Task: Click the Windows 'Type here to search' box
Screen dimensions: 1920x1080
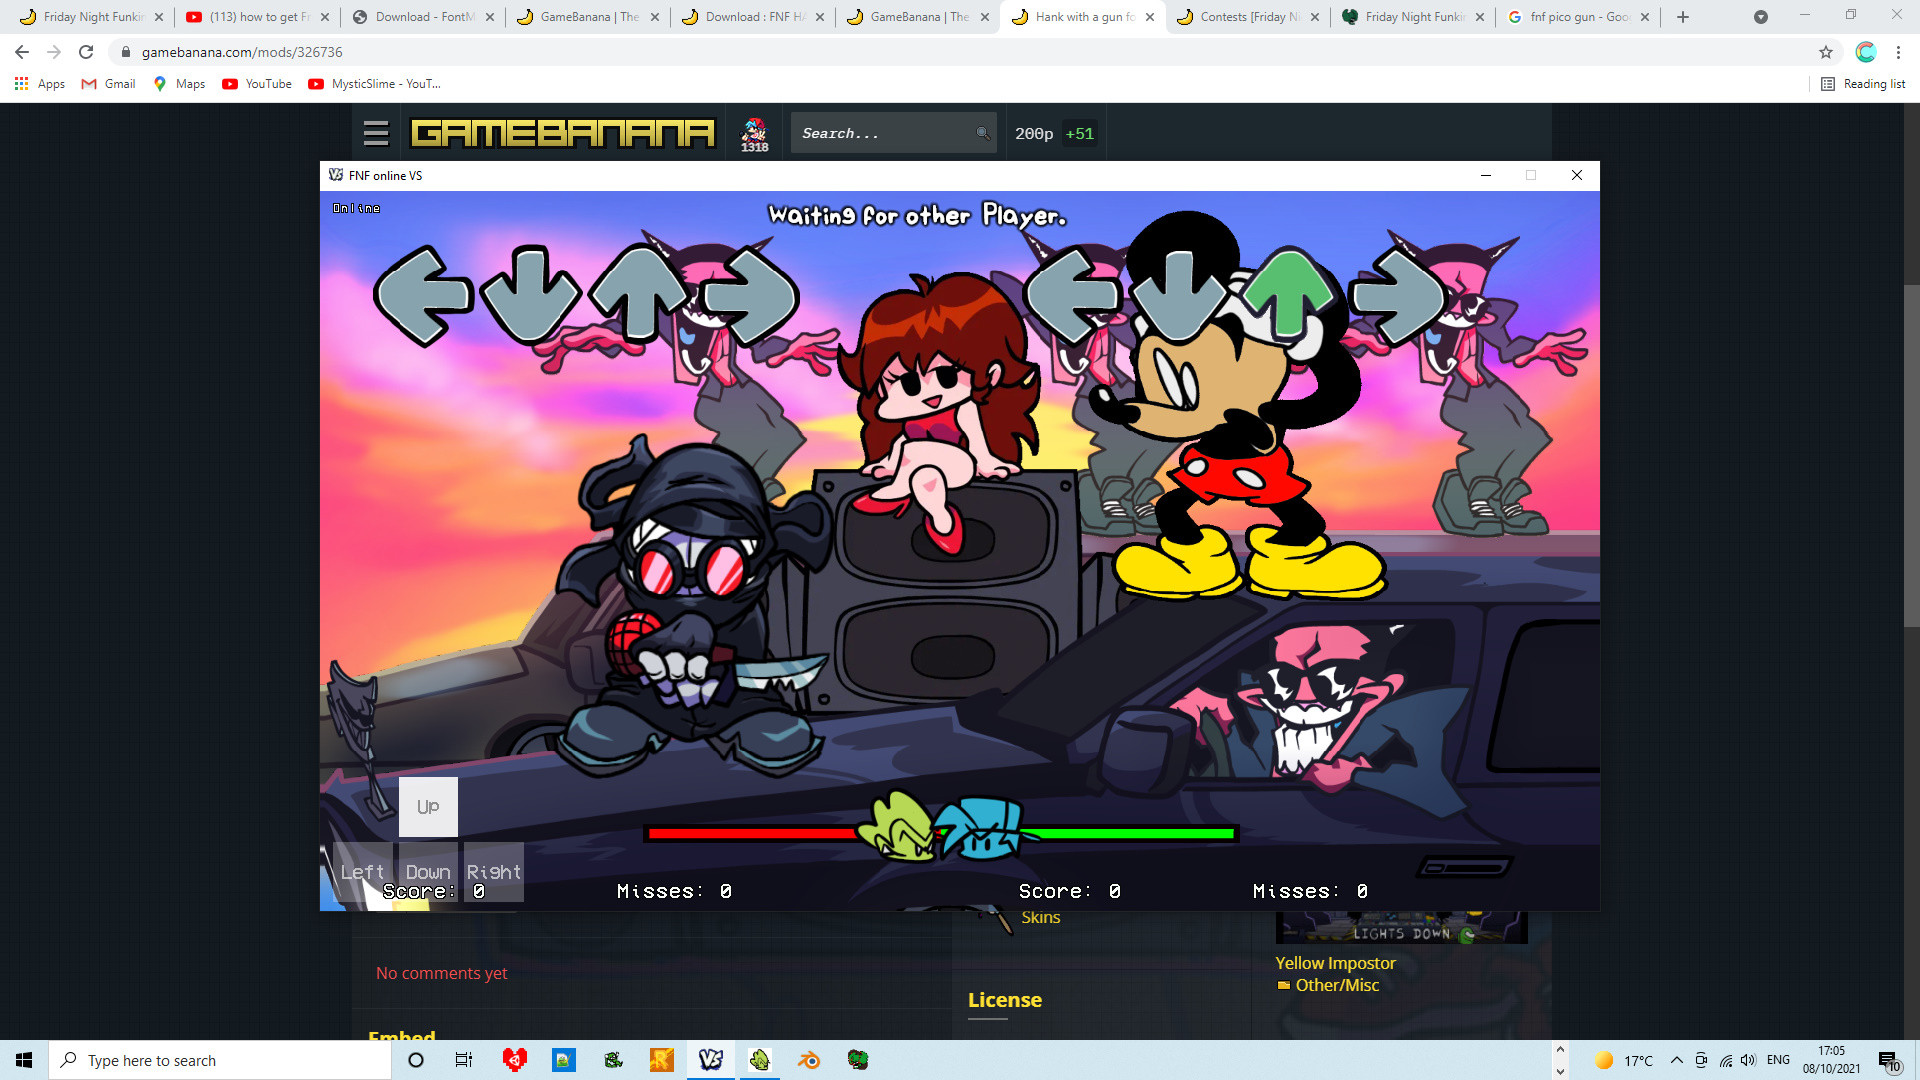Action: (x=220, y=1060)
